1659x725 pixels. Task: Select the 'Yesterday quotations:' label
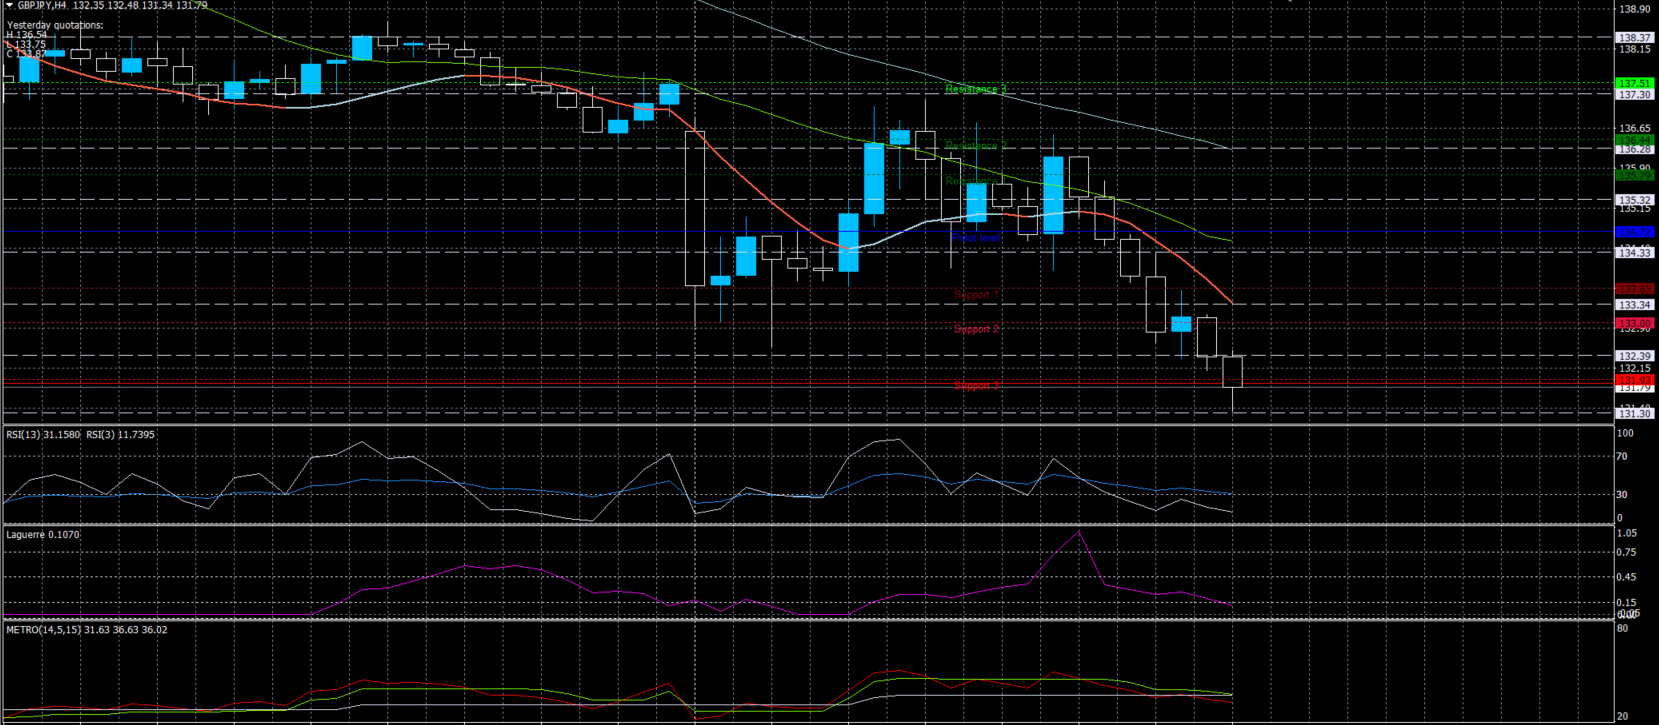(55, 25)
